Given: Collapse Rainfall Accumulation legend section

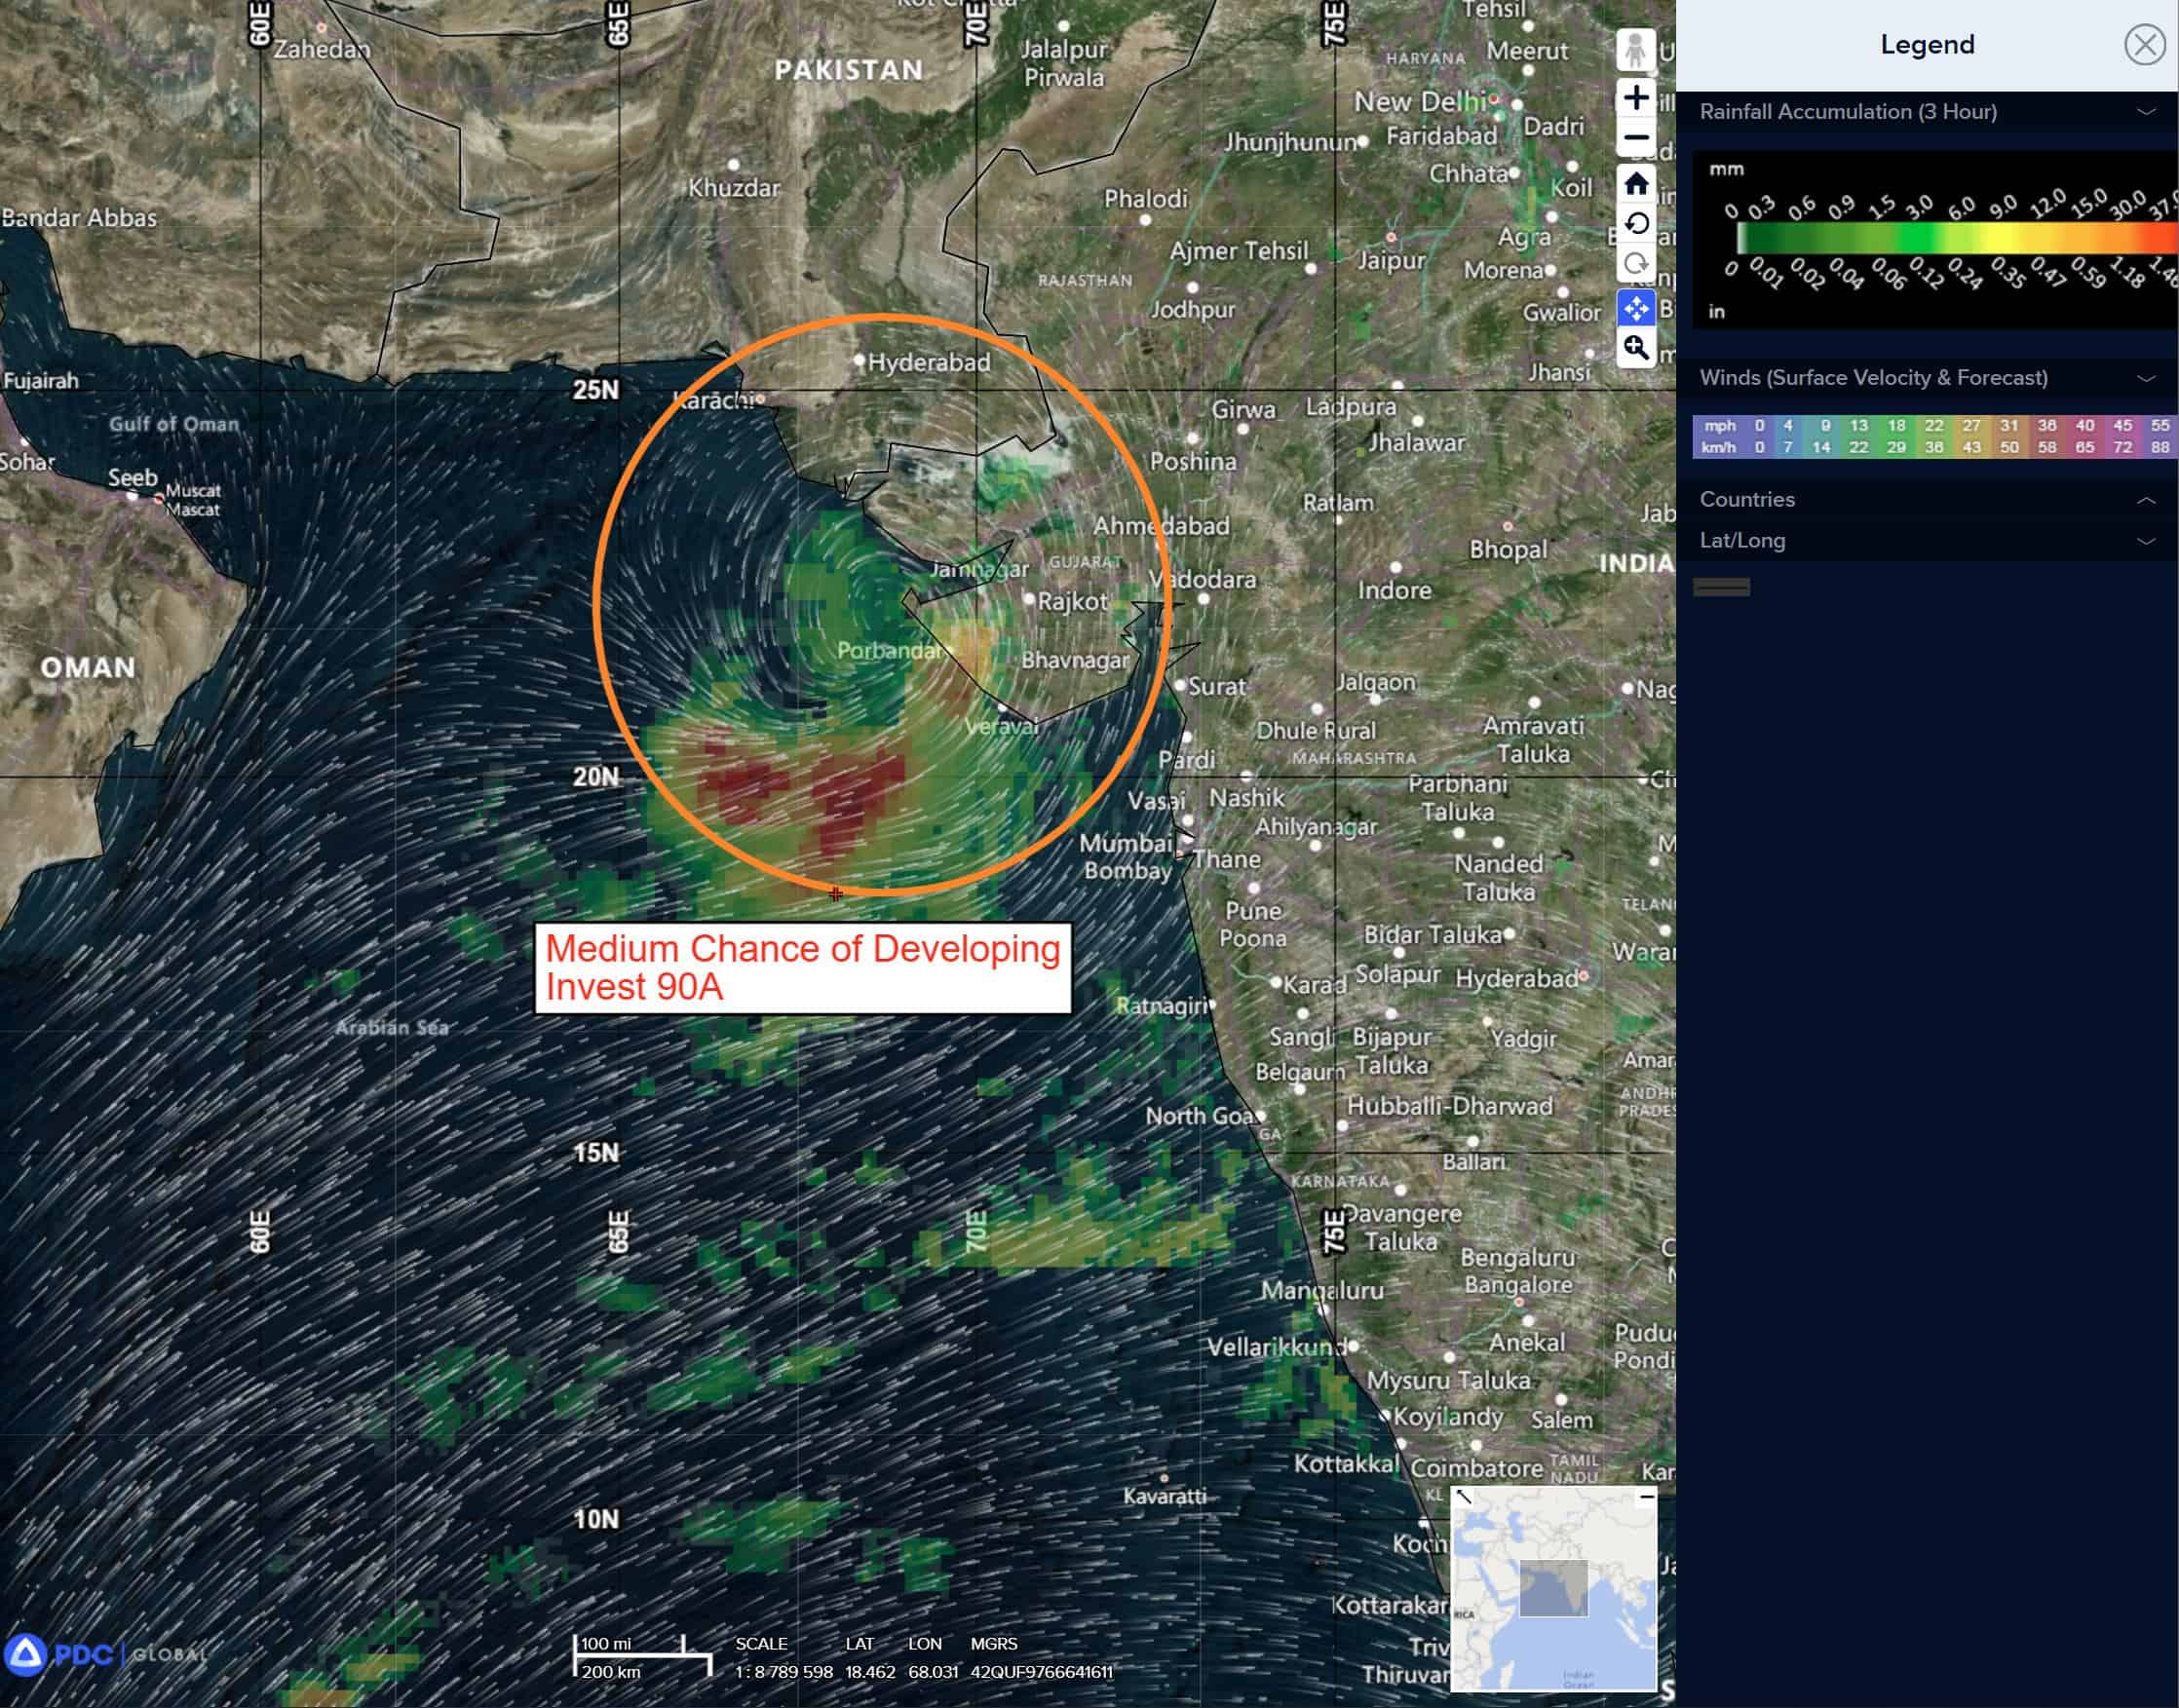Looking at the screenshot, I should [x=2145, y=112].
